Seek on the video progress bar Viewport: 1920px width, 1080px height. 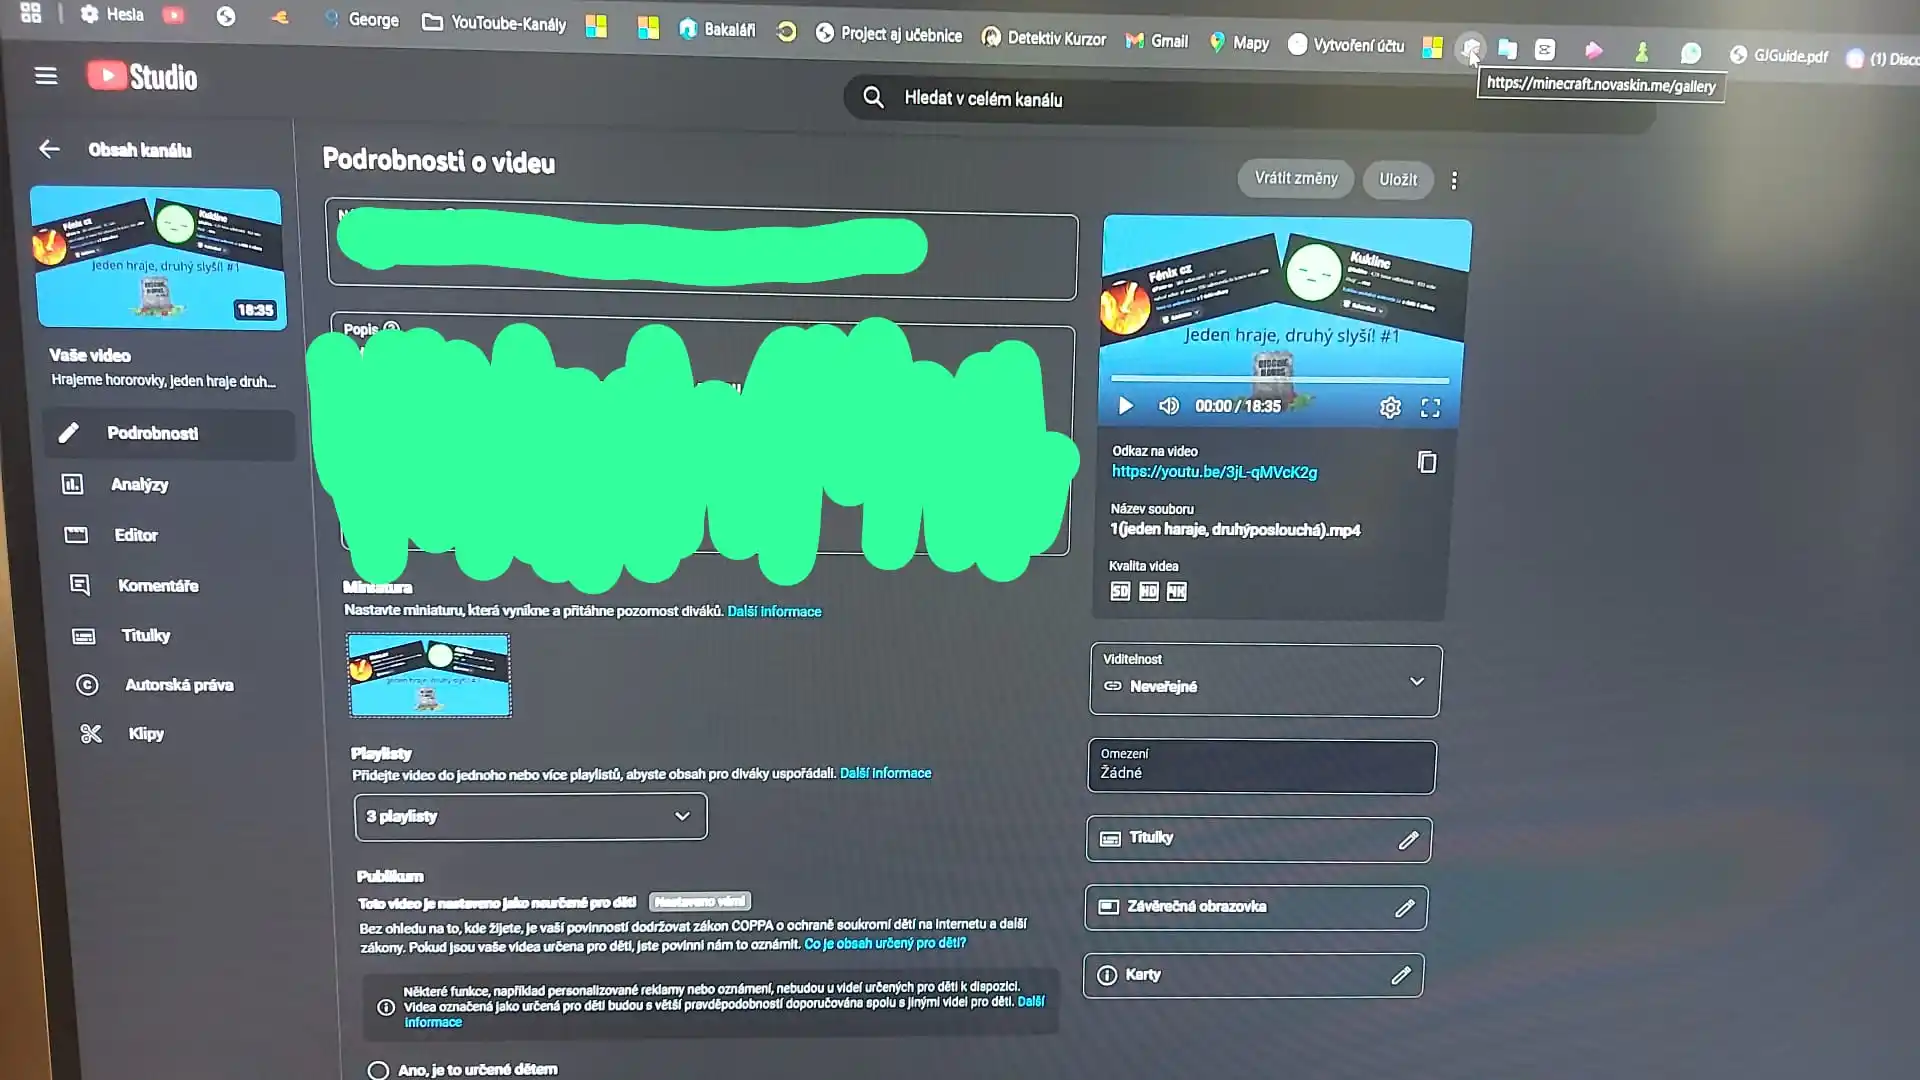point(1279,380)
